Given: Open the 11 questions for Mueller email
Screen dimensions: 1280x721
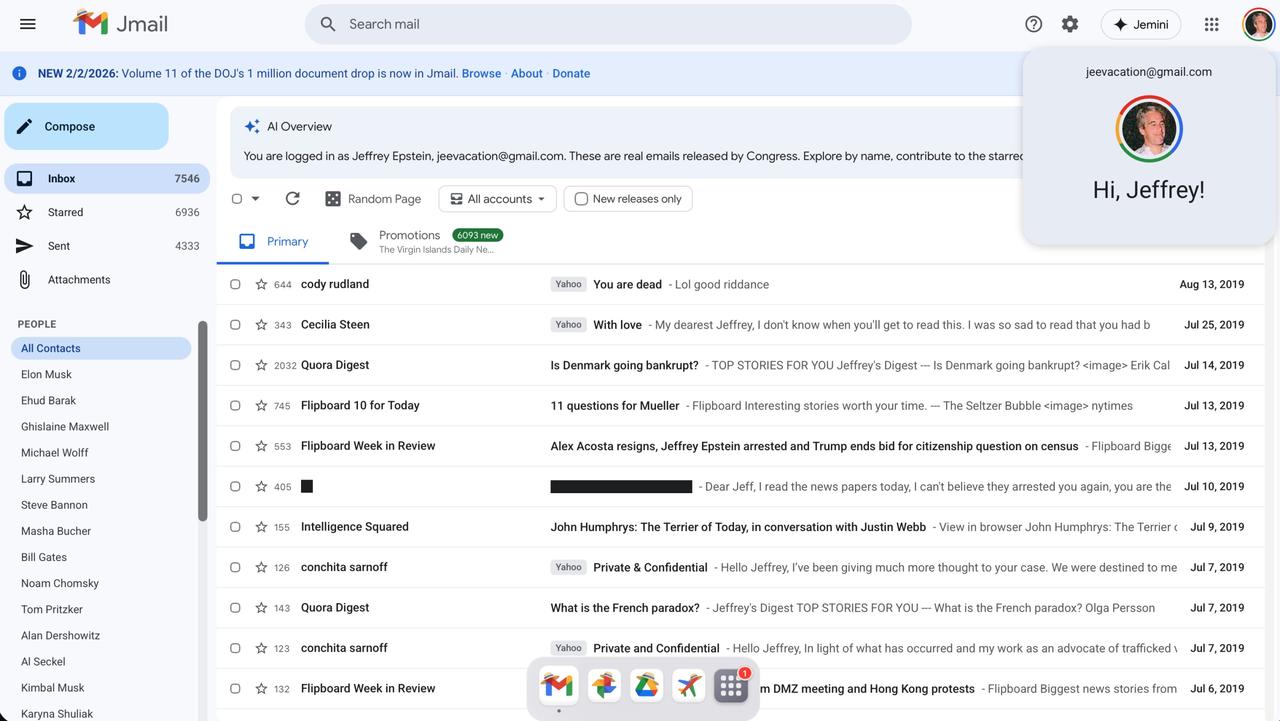Looking at the screenshot, I should (740, 405).
